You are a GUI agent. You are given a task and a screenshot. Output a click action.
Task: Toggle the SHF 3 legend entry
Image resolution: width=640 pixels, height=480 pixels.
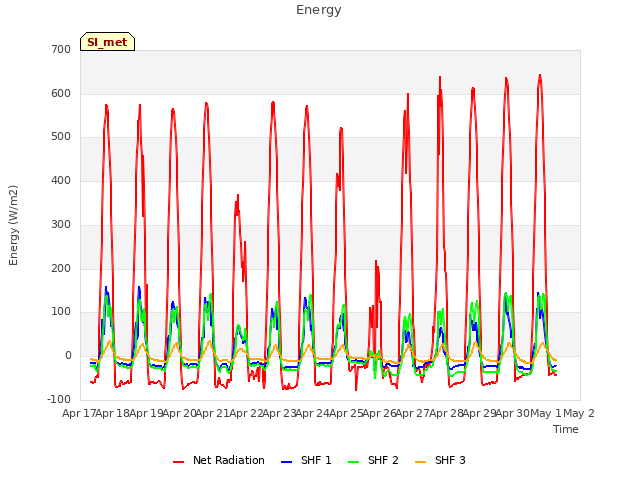440,460
